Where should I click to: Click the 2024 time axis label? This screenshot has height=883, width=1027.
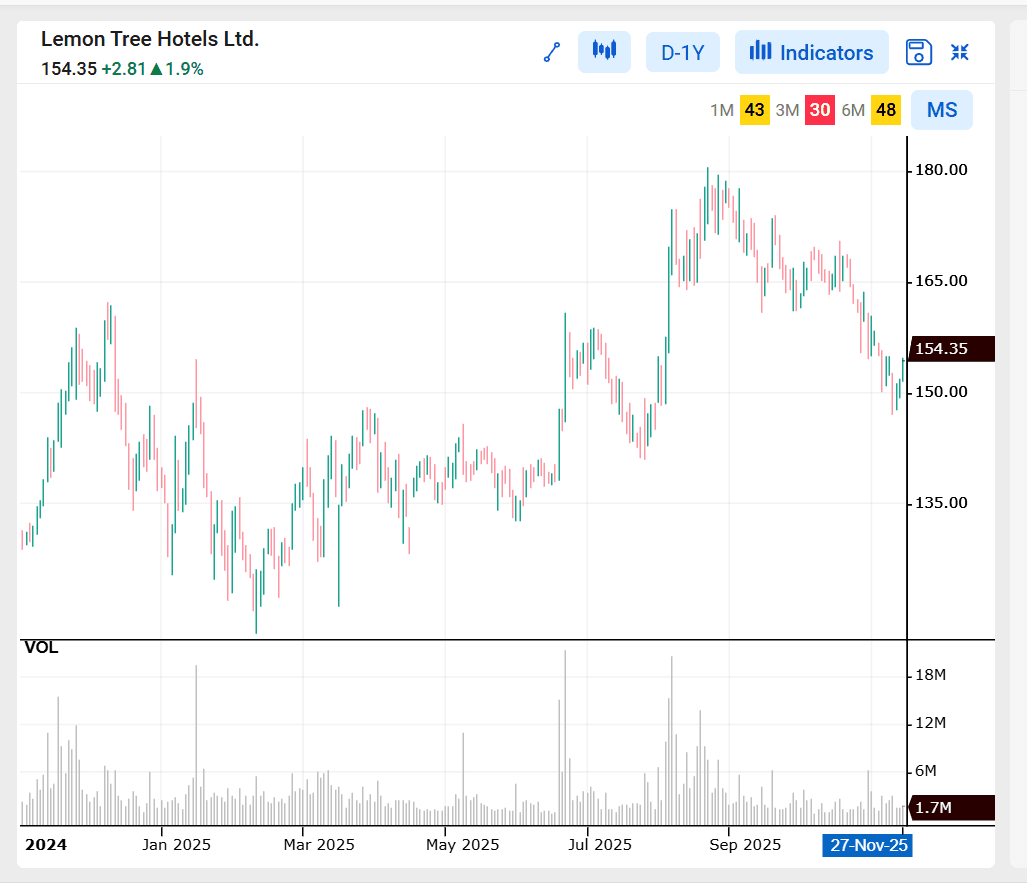45,845
